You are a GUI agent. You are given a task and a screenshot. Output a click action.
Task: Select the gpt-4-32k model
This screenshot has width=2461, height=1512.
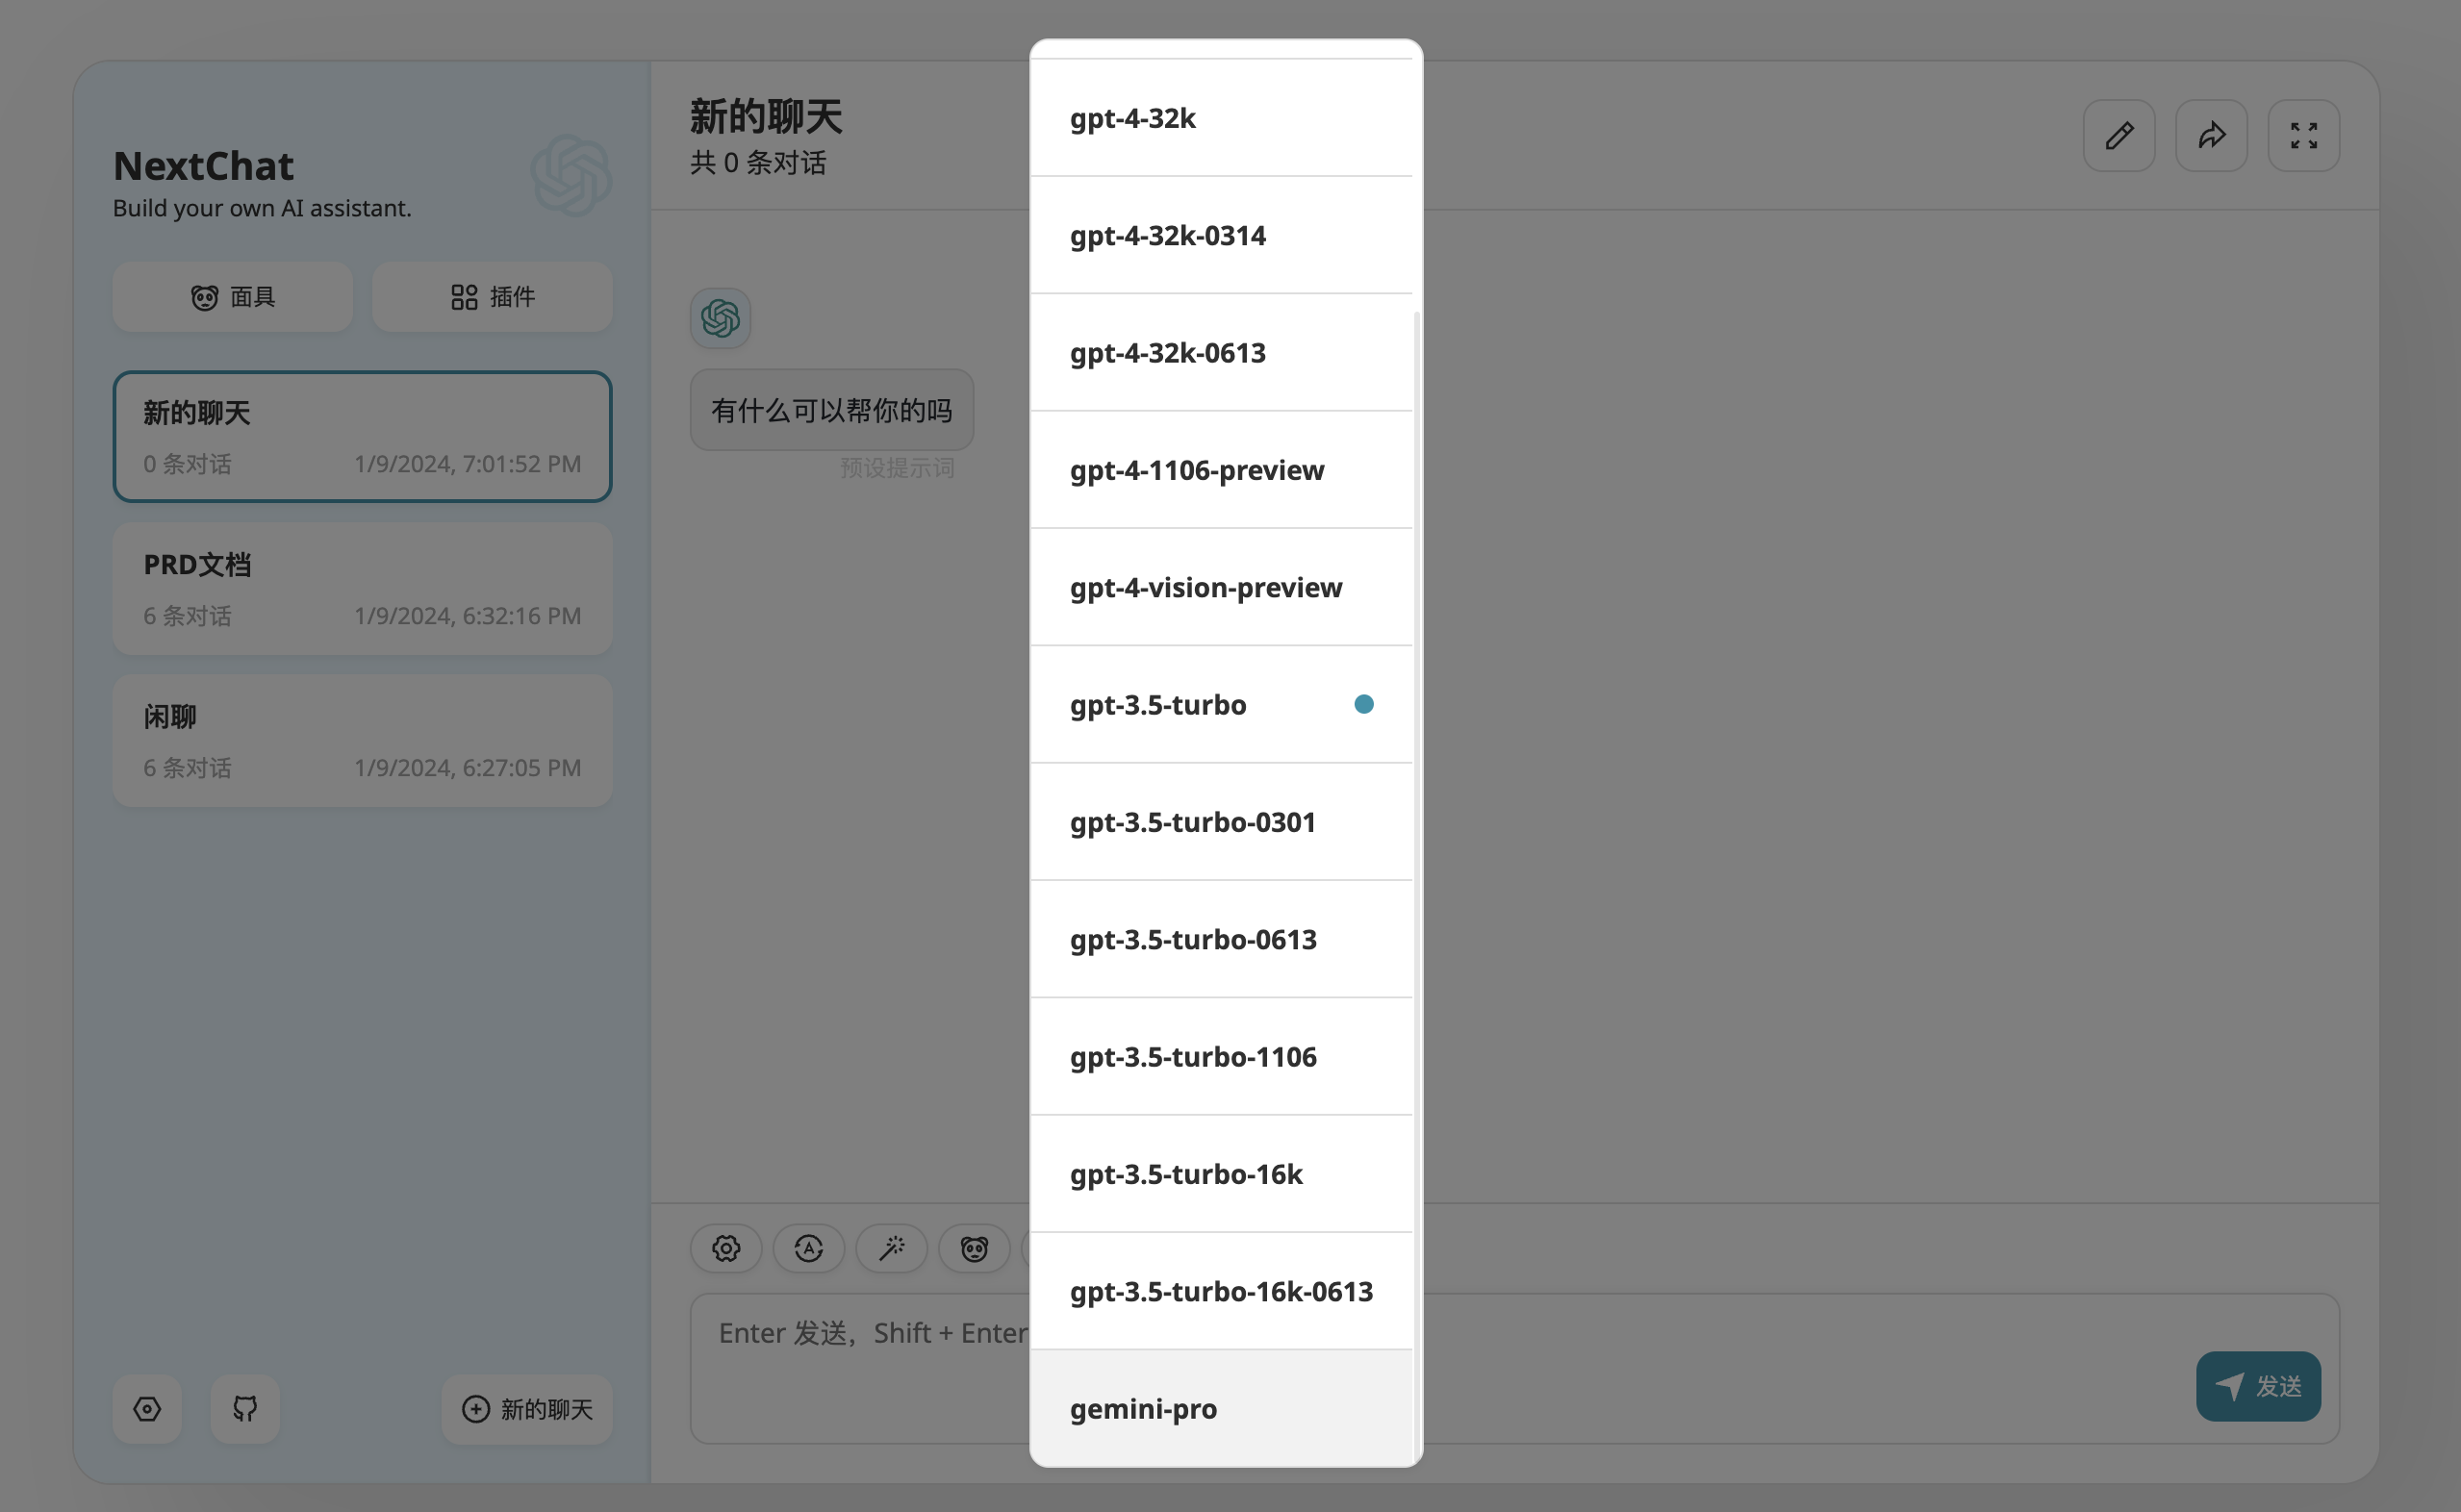pyautogui.click(x=1221, y=118)
